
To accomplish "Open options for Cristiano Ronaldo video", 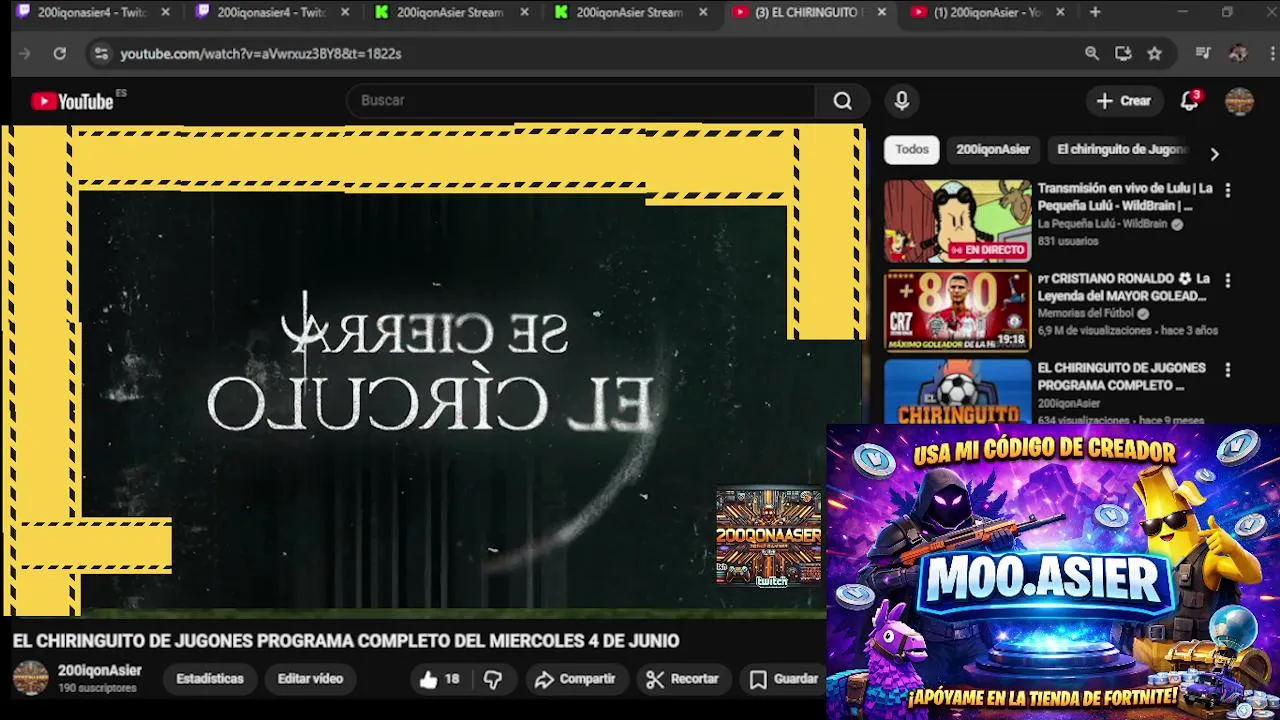I will point(1227,281).
